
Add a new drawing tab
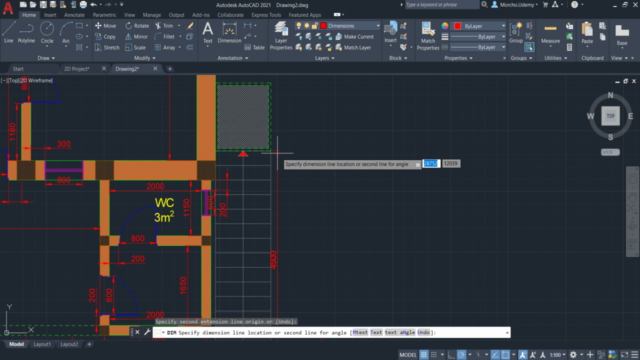170,69
